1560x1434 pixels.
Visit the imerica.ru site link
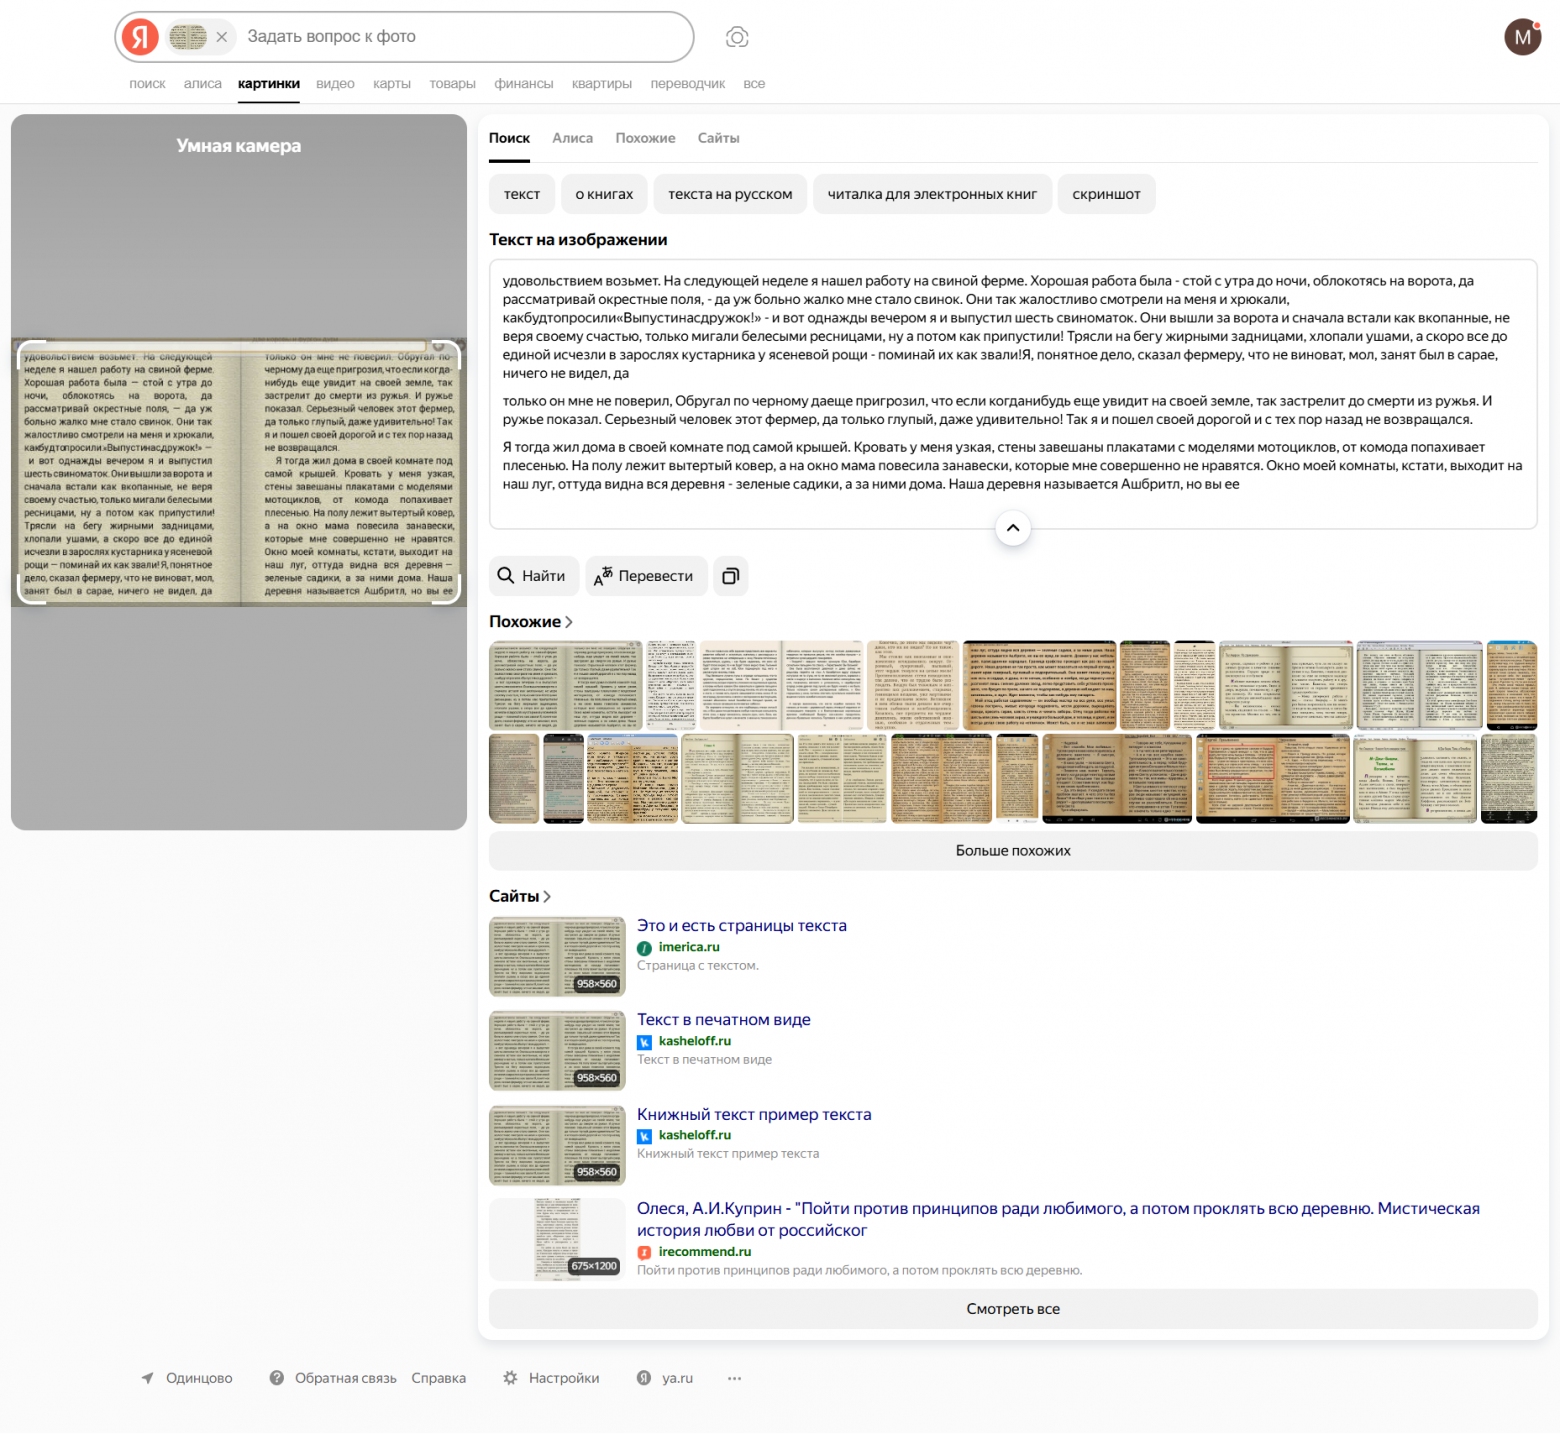(x=689, y=947)
